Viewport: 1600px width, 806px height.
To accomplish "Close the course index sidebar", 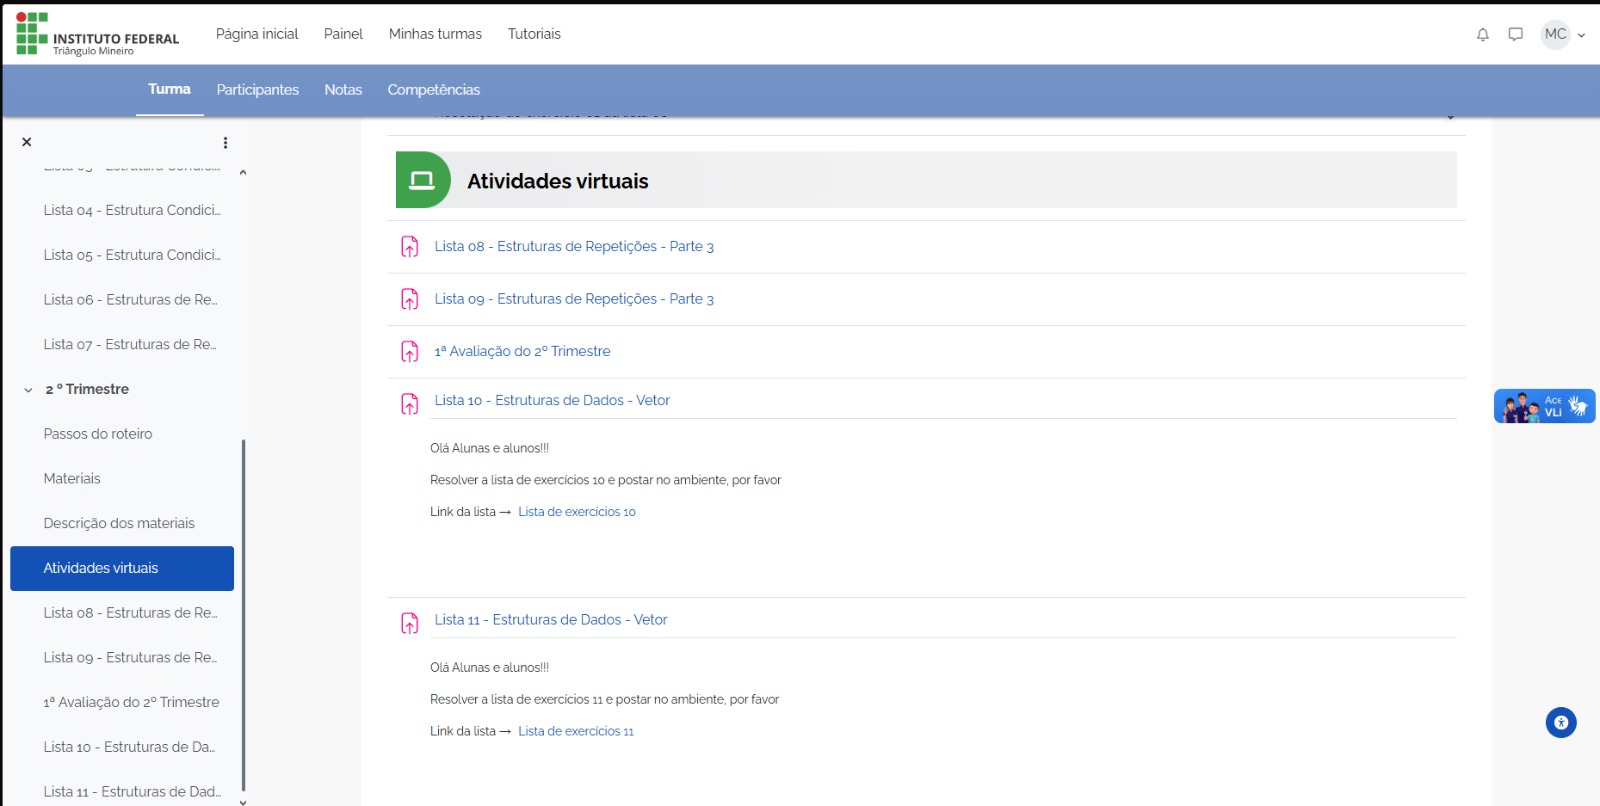I will (27, 142).
